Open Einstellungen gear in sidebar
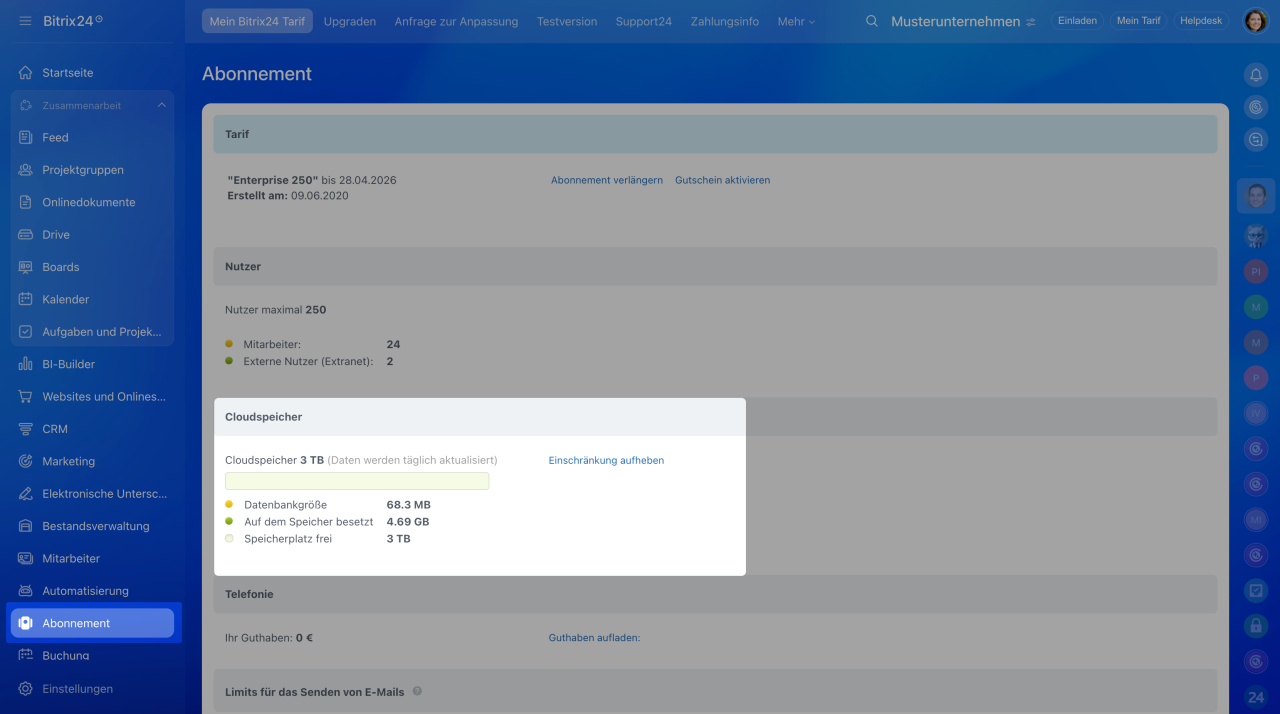The width and height of the screenshot is (1280, 714). [x=26, y=689]
